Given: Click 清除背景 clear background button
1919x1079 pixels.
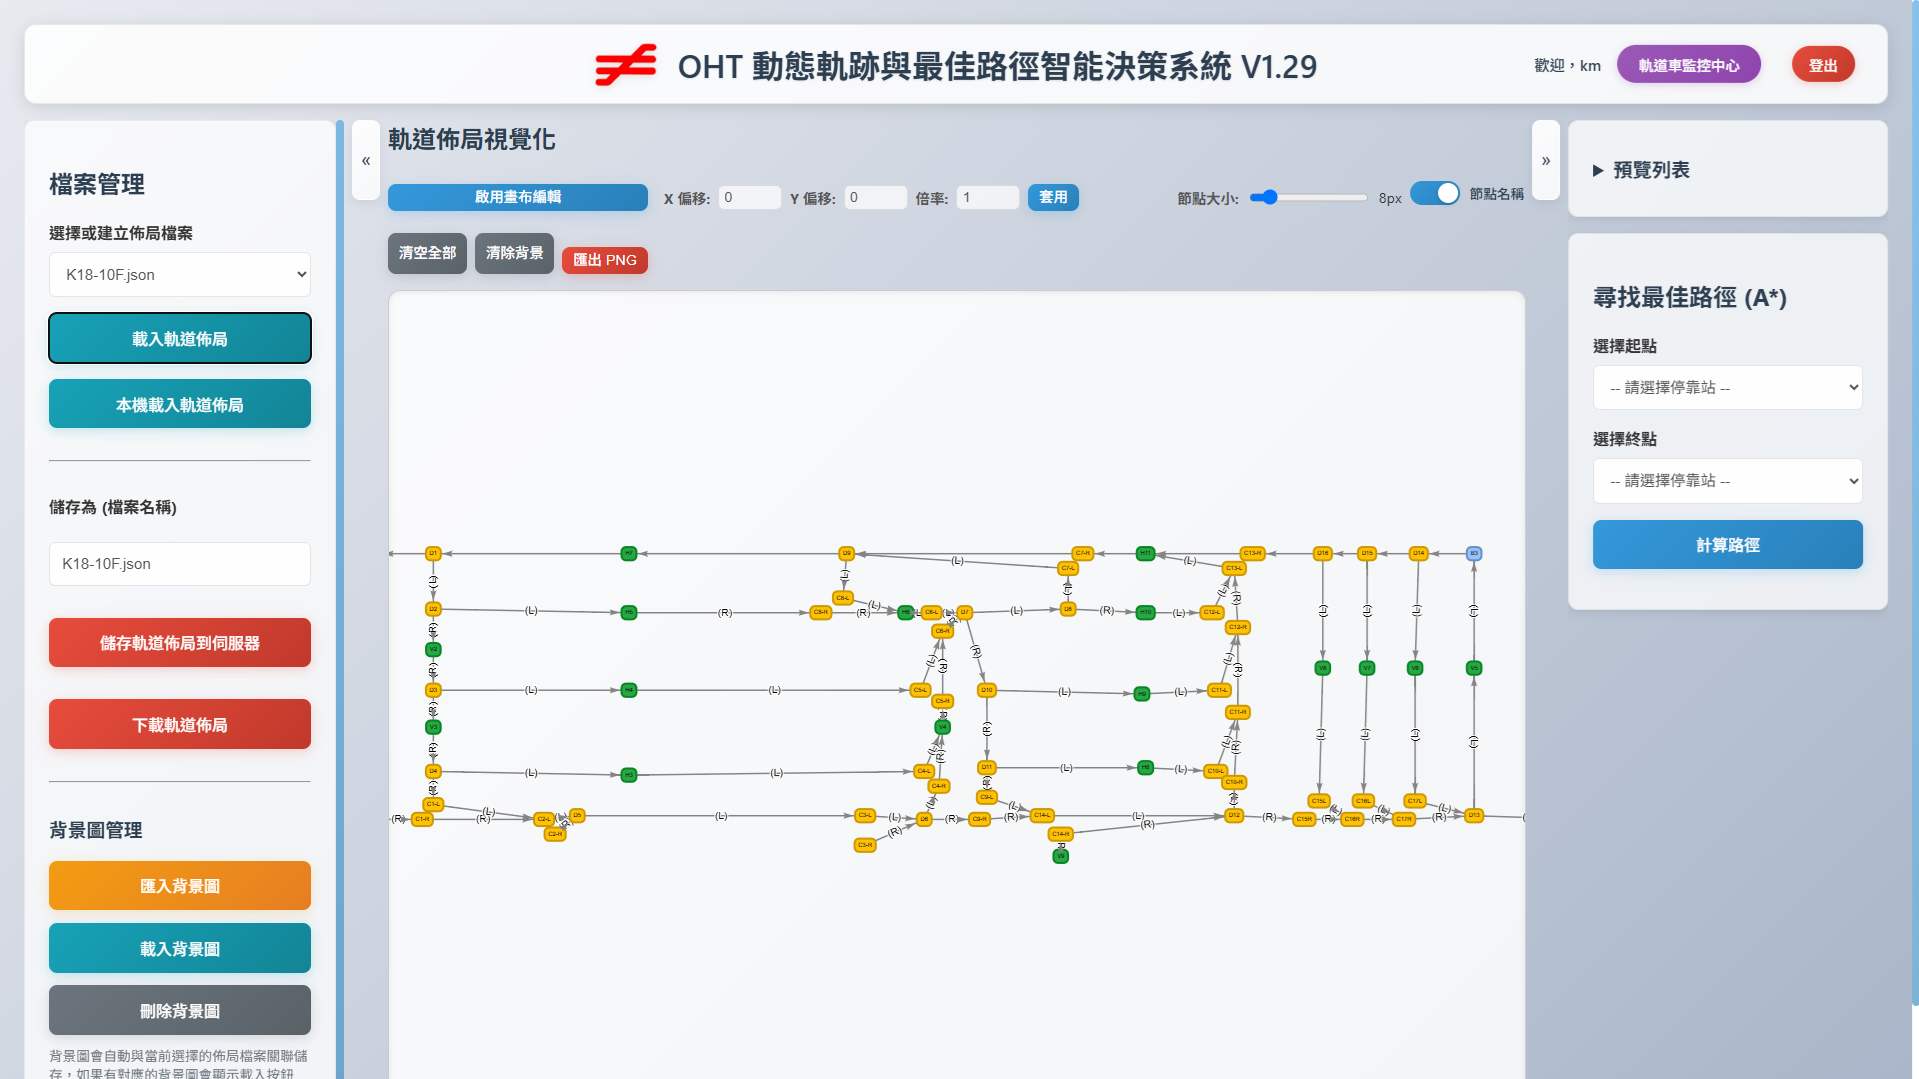Looking at the screenshot, I should pos(514,253).
